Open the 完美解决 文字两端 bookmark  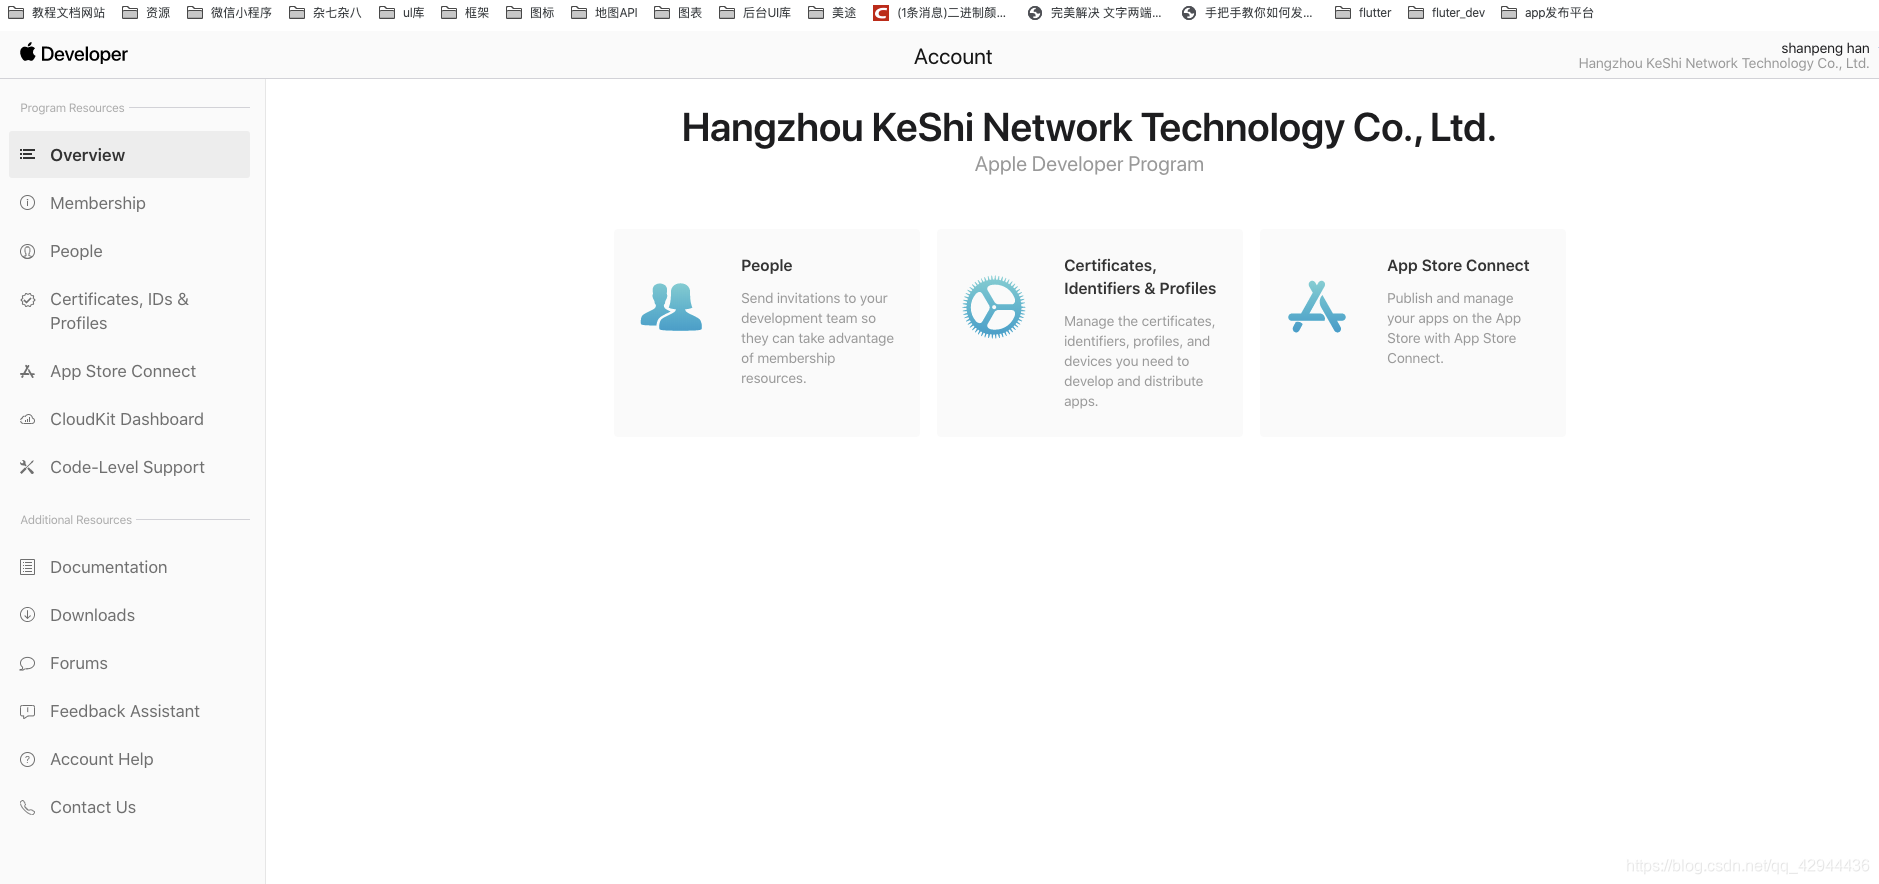point(1095,13)
